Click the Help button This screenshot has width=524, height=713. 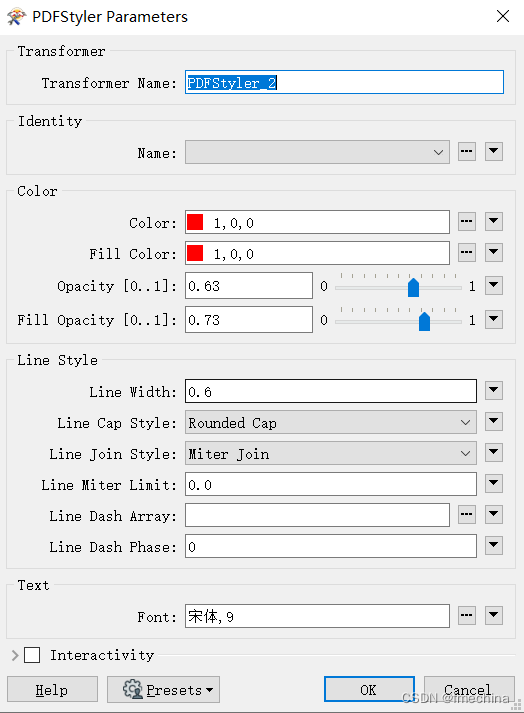click(x=52, y=690)
